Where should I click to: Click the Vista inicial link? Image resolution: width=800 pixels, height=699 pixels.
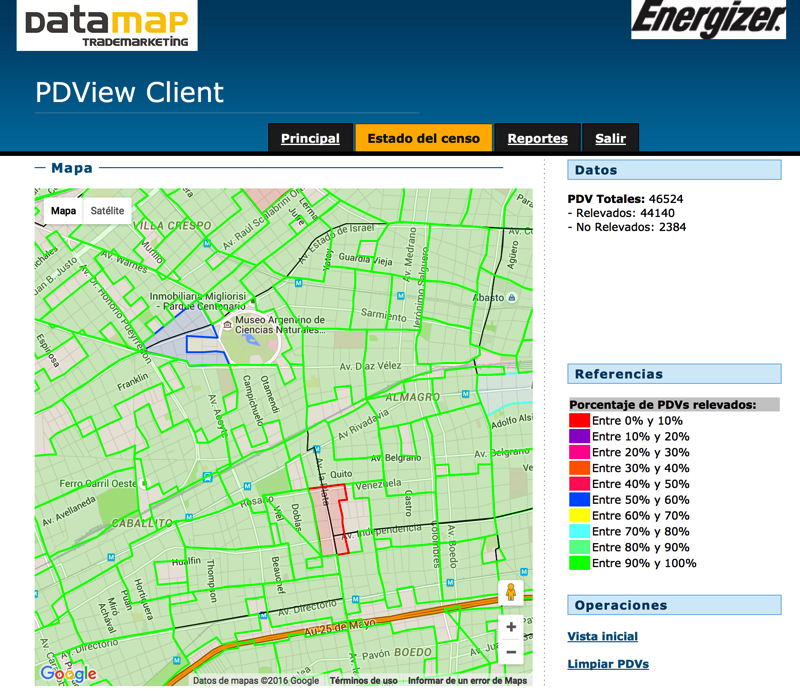pyautogui.click(x=602, y=636)
